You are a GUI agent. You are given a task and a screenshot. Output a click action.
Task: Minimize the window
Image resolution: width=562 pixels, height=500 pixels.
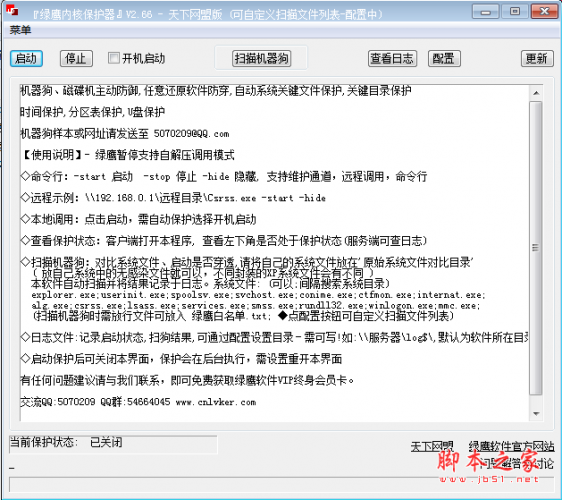click(486, 12)
